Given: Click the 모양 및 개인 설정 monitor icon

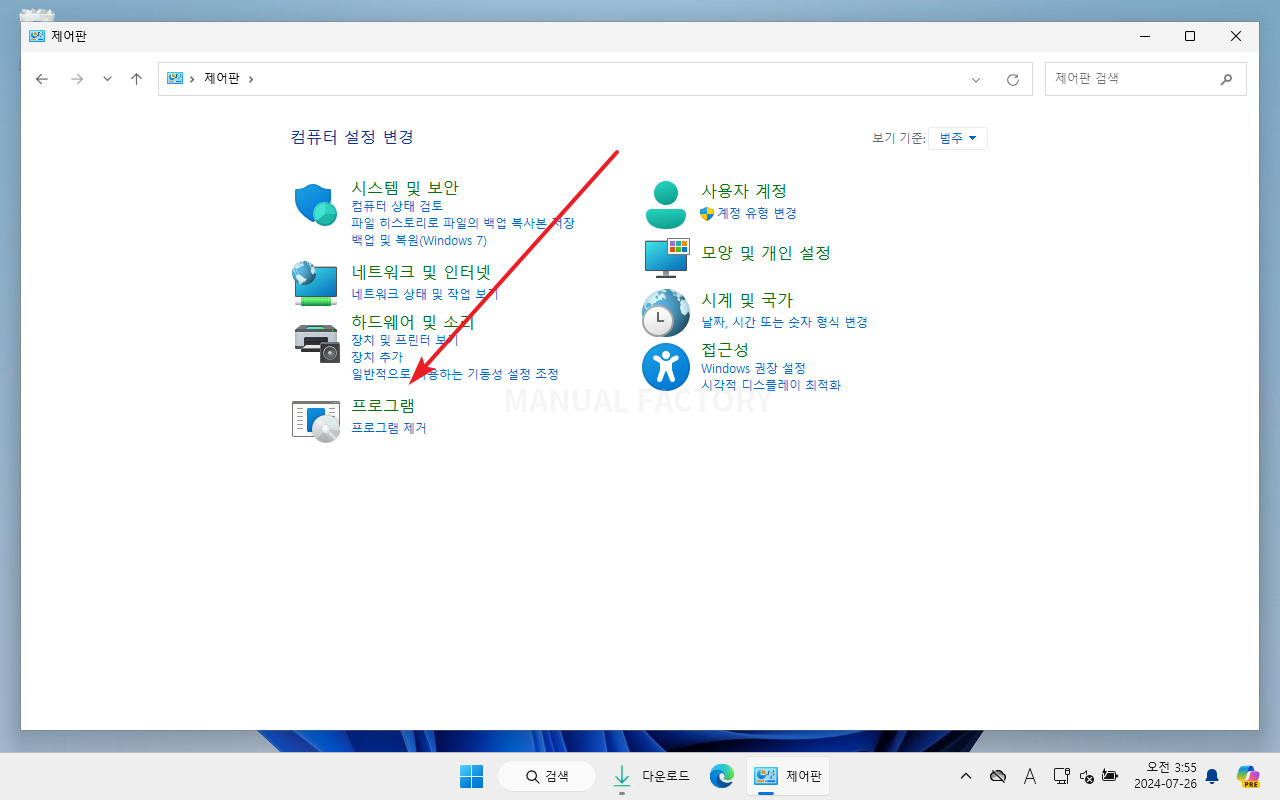Looking at the screenshot, I should click(x=667, y=257).
